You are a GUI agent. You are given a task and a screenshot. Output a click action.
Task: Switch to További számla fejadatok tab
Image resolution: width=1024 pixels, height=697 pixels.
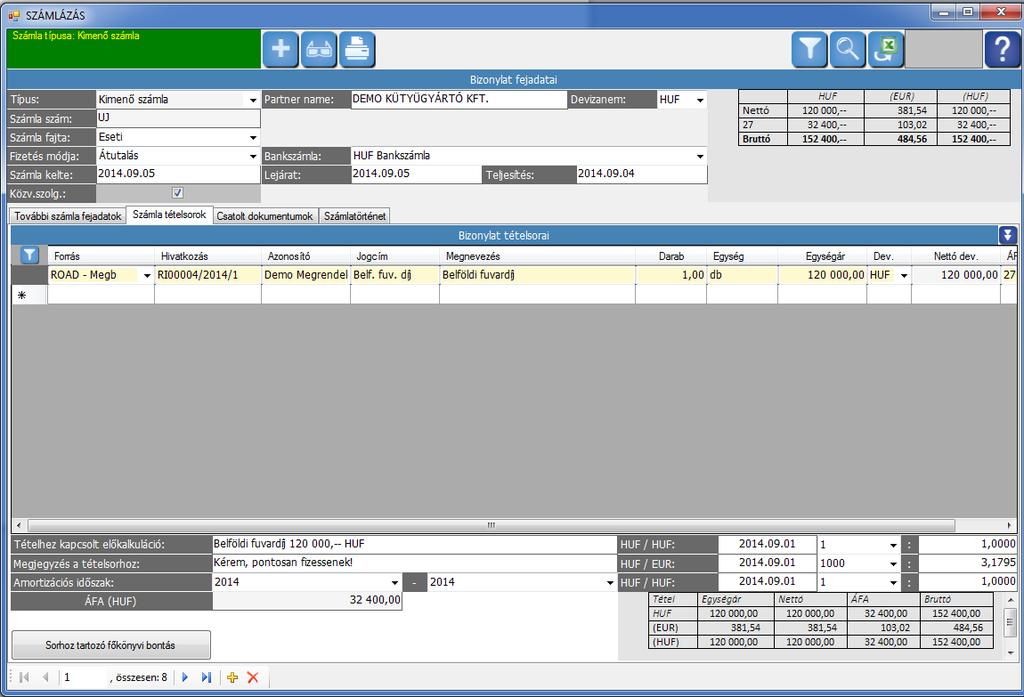click(x=68, y=216)
